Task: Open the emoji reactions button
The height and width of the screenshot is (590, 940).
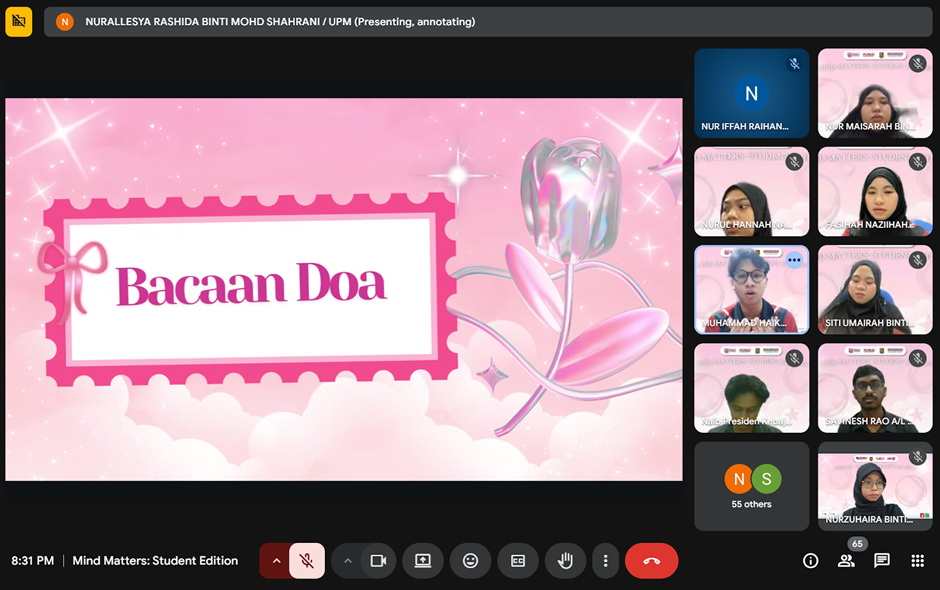Action: (470, 561)
